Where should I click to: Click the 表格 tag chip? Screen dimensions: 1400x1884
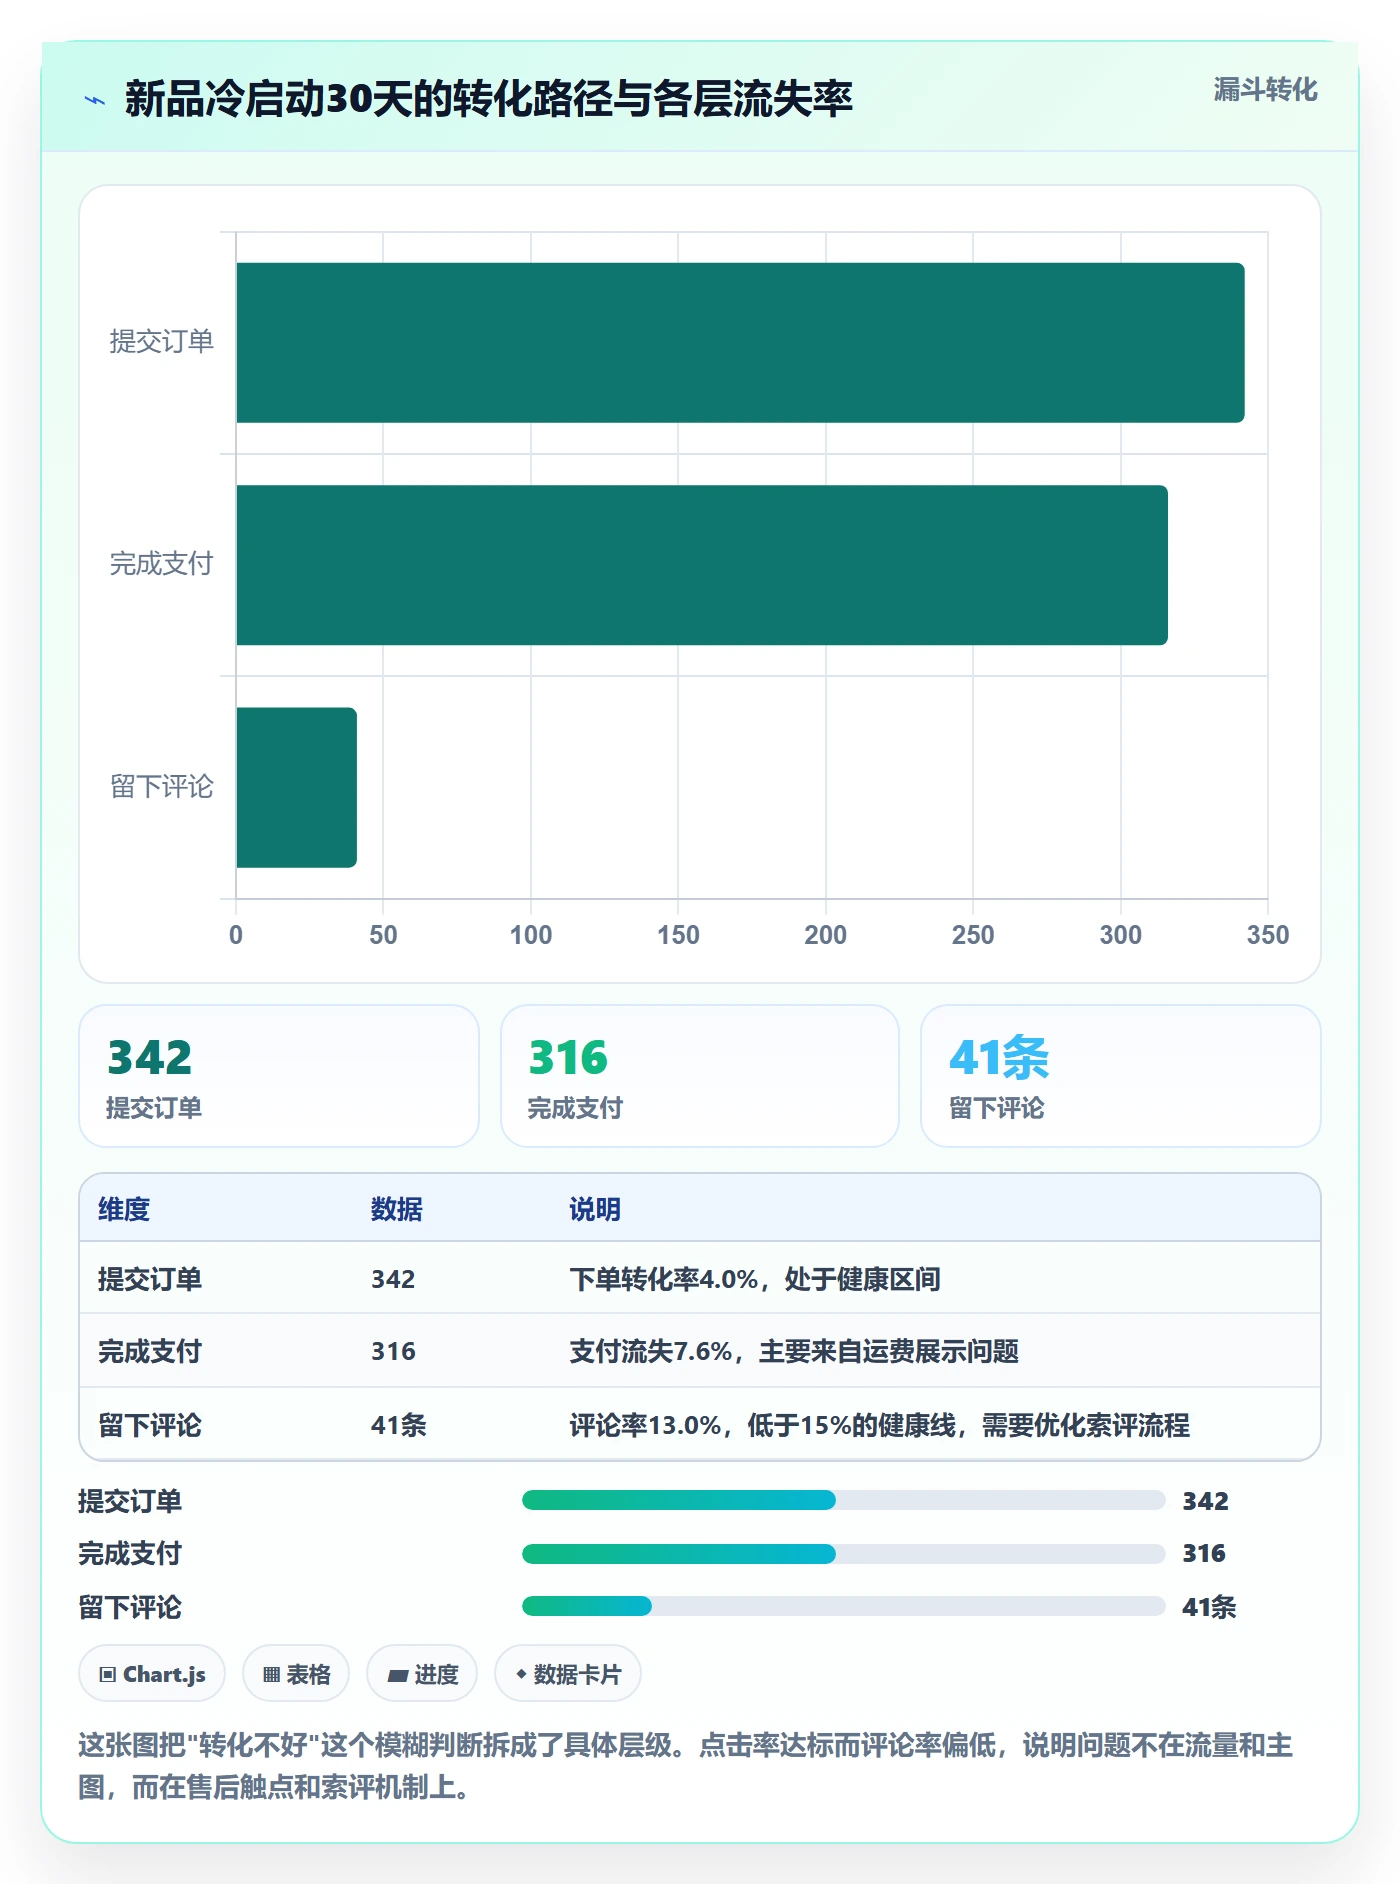click(x=296, y=1673)
